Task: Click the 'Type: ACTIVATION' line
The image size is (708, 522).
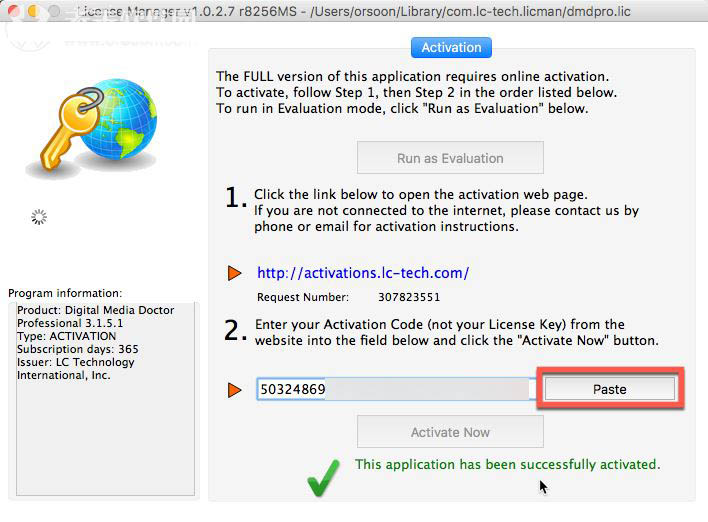Action: (x=66, y=336)
